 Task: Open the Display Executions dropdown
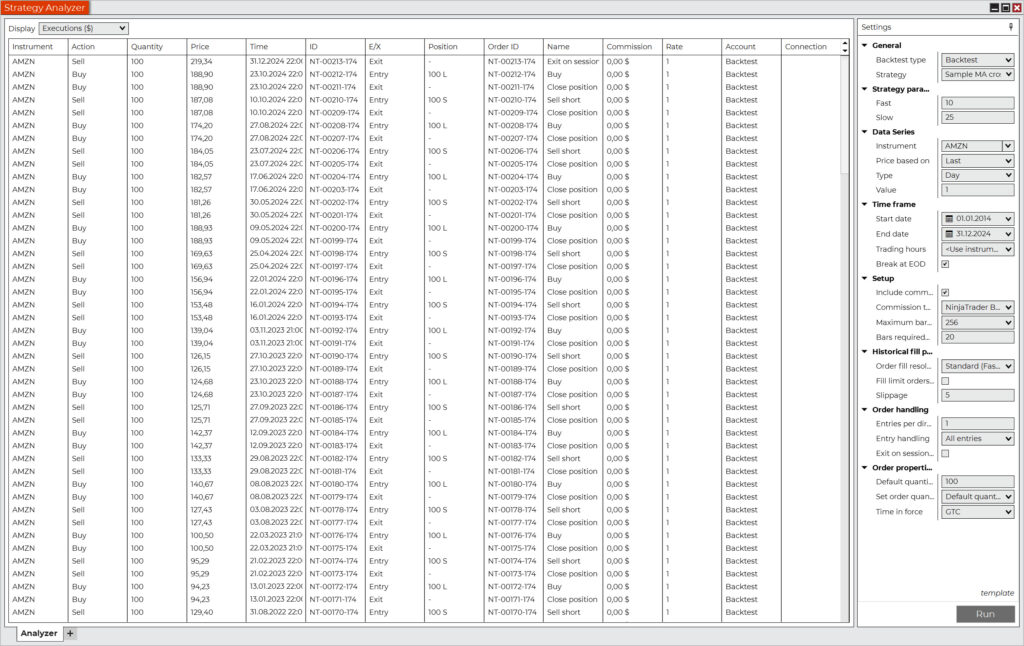tap(84, 29)
